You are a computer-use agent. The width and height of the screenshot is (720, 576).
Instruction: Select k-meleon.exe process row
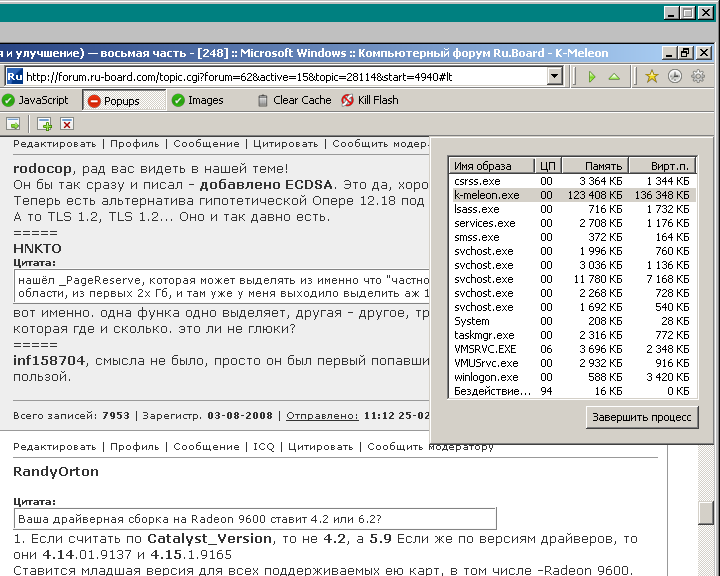[573, 195]
